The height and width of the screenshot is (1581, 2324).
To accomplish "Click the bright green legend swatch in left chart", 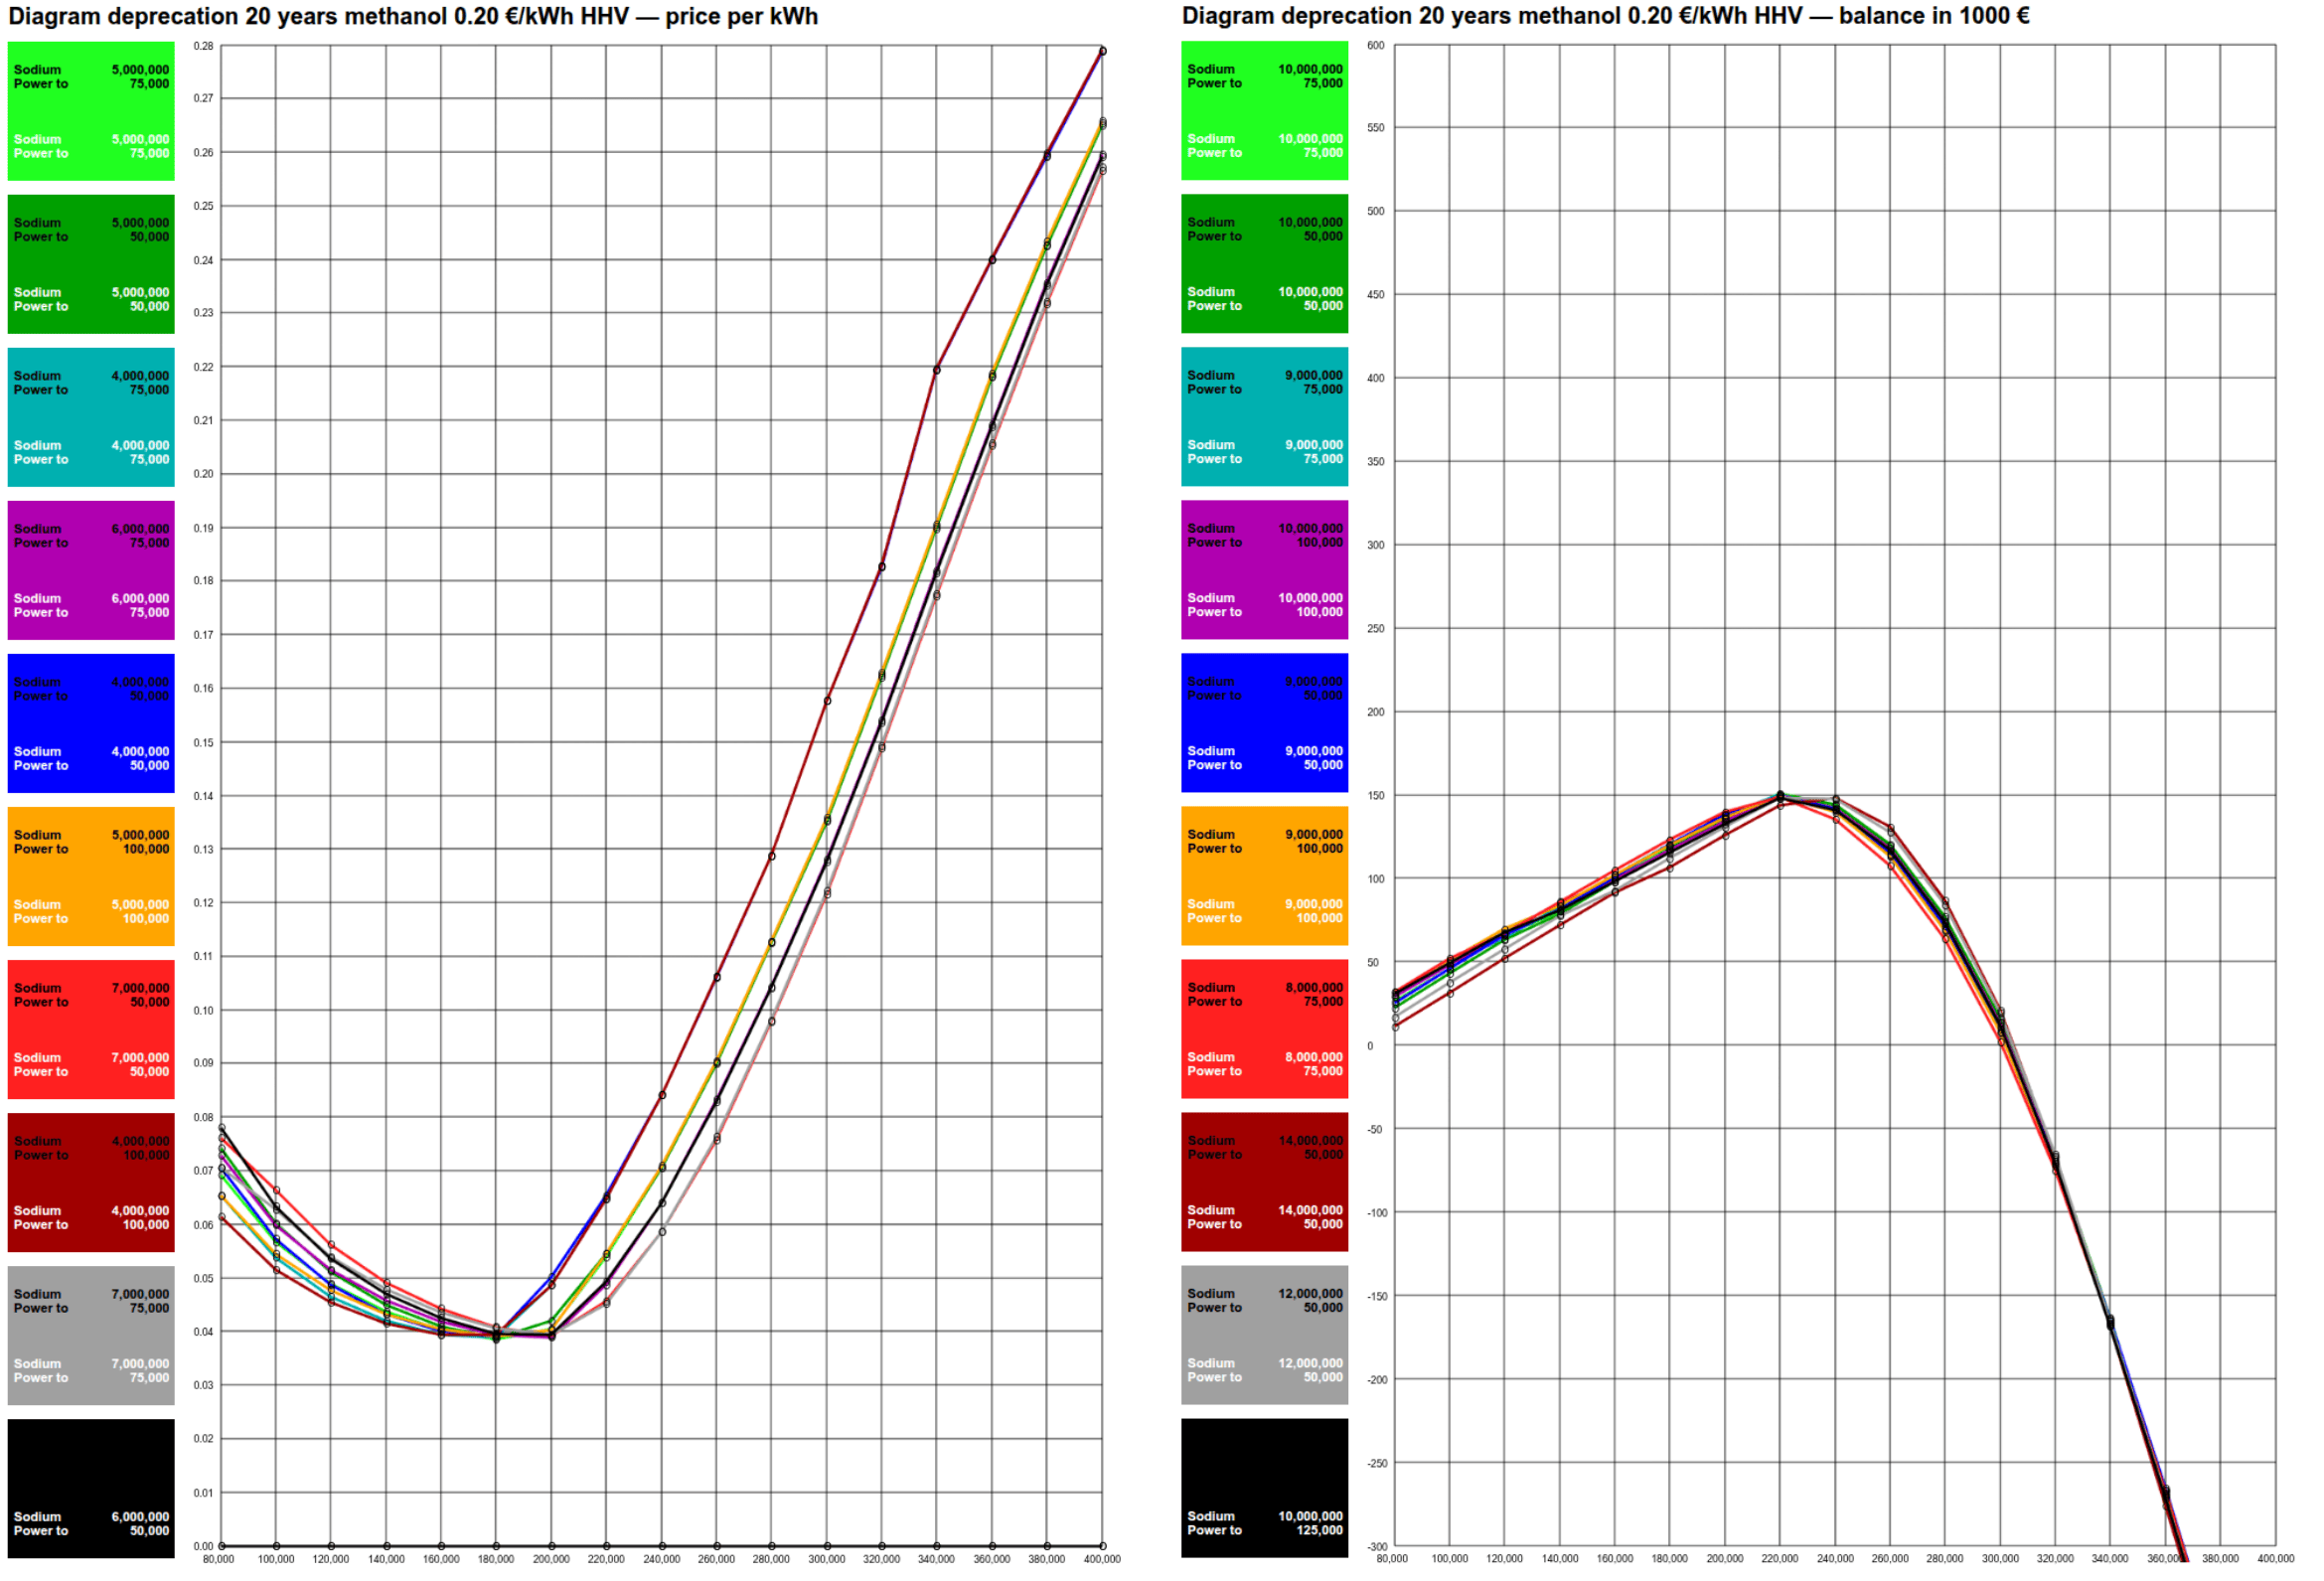I will pyautogui.click(x=91, y=111).
